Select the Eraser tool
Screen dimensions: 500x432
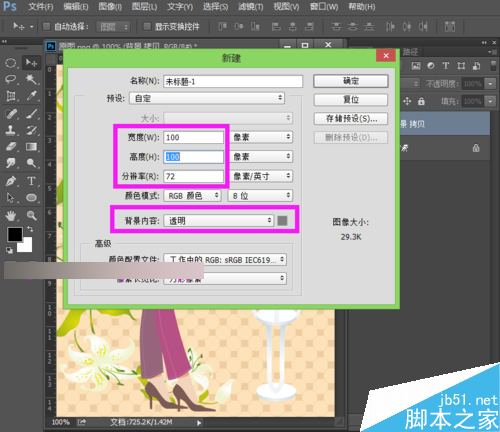pos(11,147)
